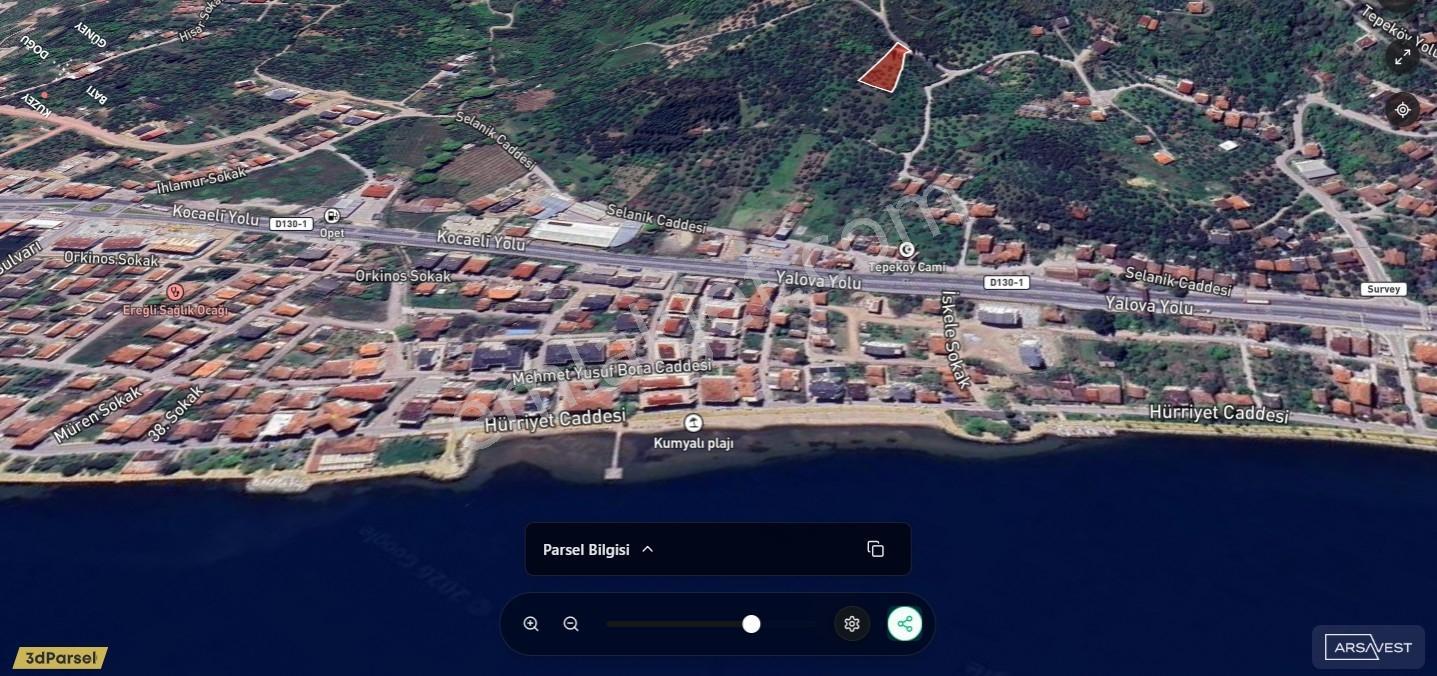
Task: Click the Opet gas station marker
Action: click(331, 216)
